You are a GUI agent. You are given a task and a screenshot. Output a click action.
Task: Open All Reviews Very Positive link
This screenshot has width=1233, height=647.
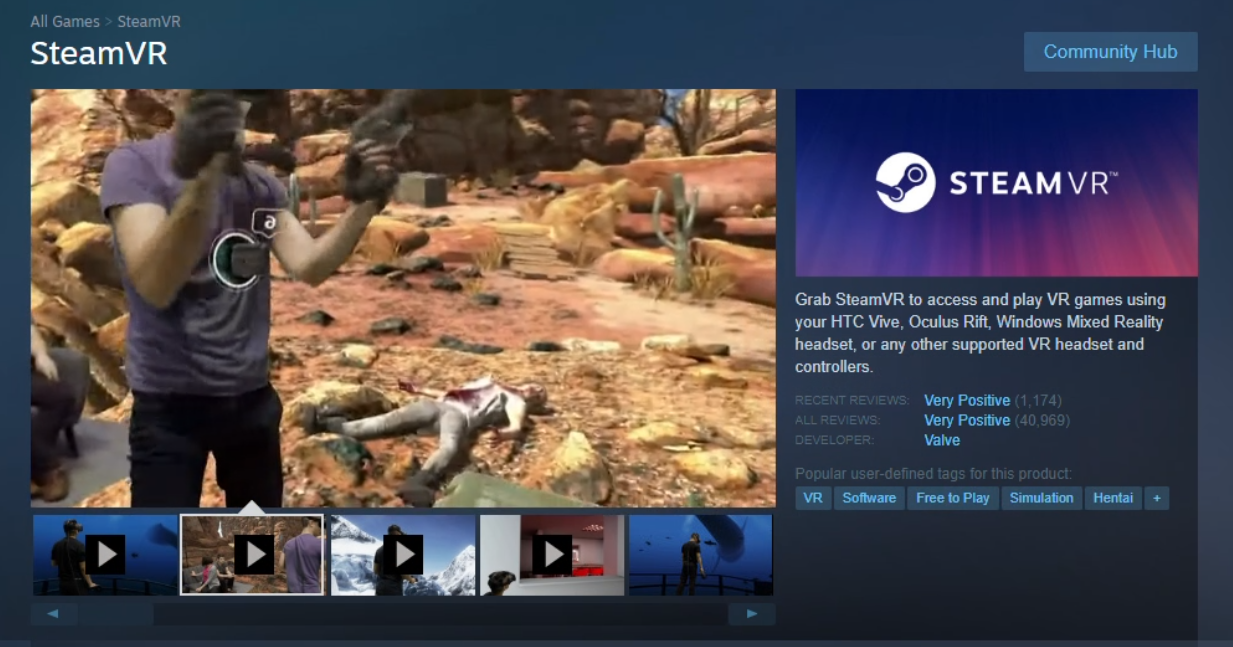coord(966,420)
